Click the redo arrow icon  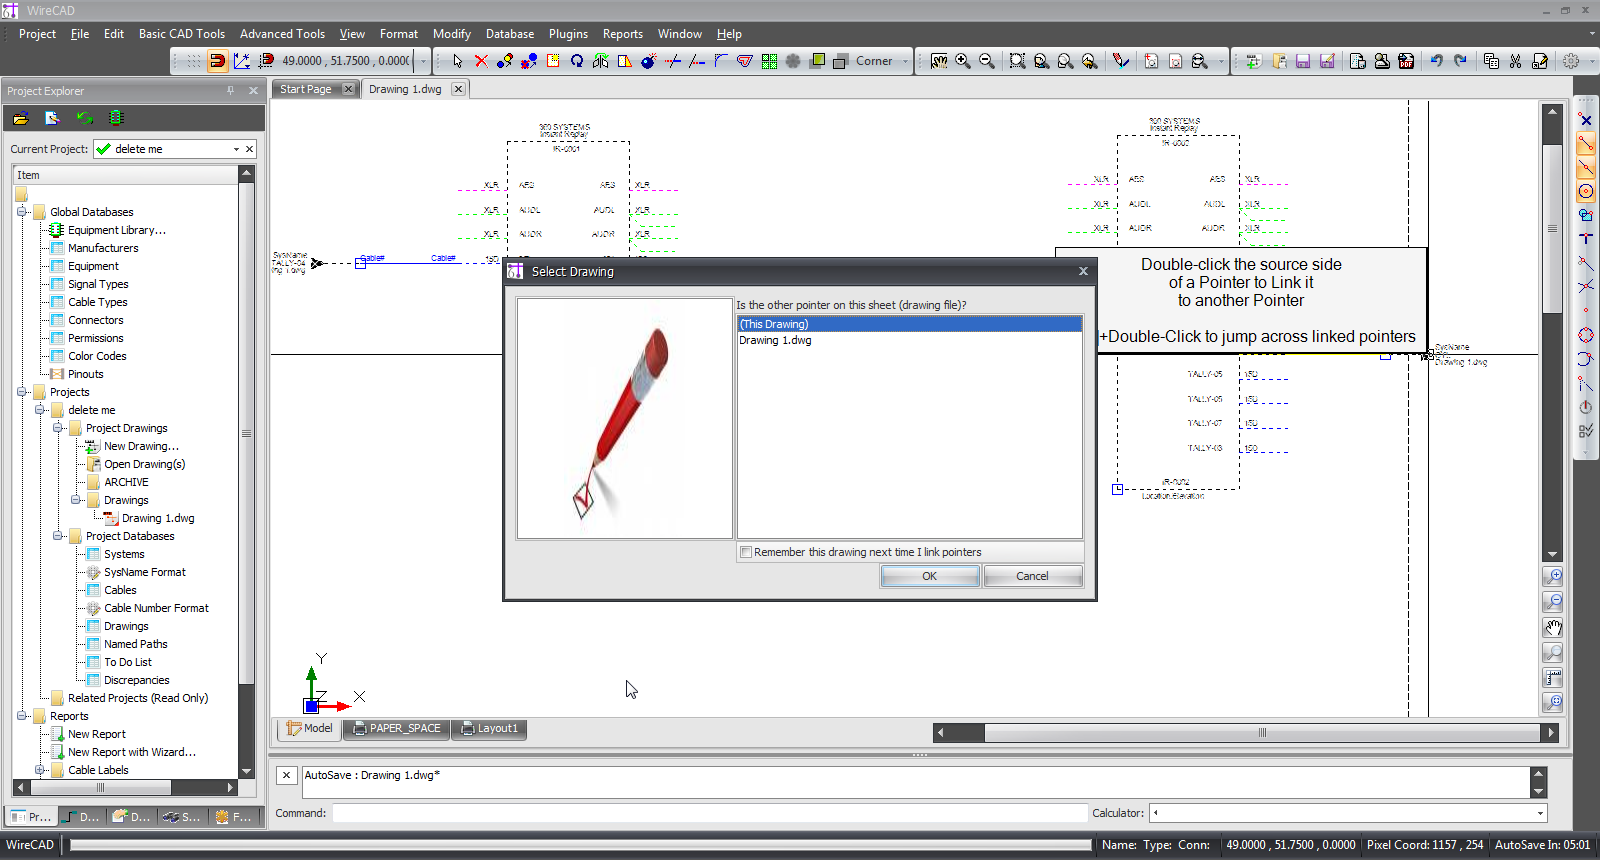(1460, 61)
